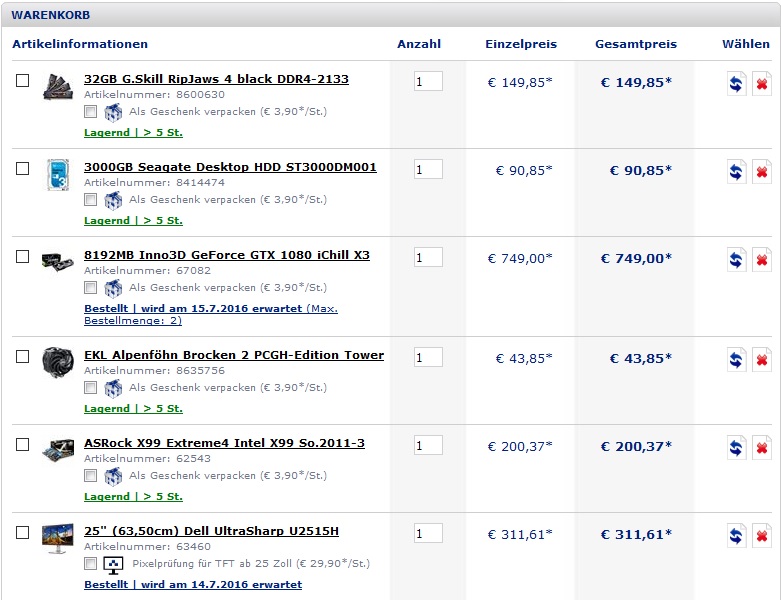The width and height of the screenshot is (781, 600).
Task: Enable pixel check for Dell UltraSharp
Action: tap(91, 564)
